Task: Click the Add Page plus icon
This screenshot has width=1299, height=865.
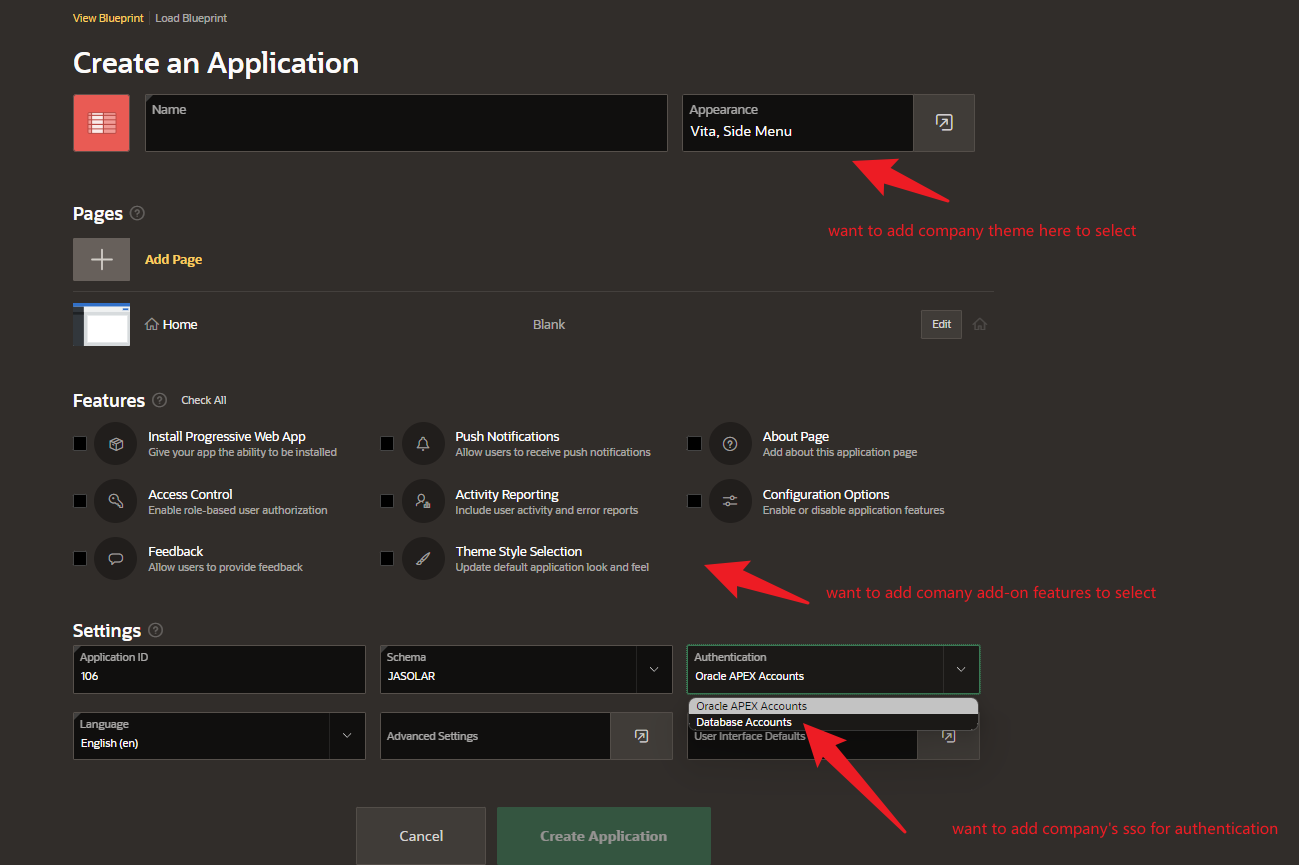Action: click(101, 259)
